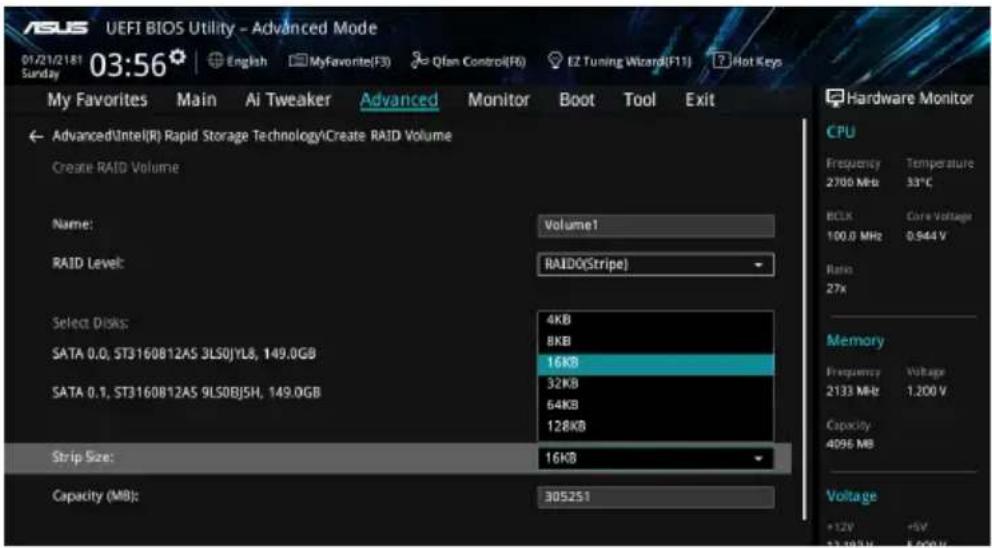Click the arrow on Strip Size dropdown

pyautogui.click(x=759, y=458)
